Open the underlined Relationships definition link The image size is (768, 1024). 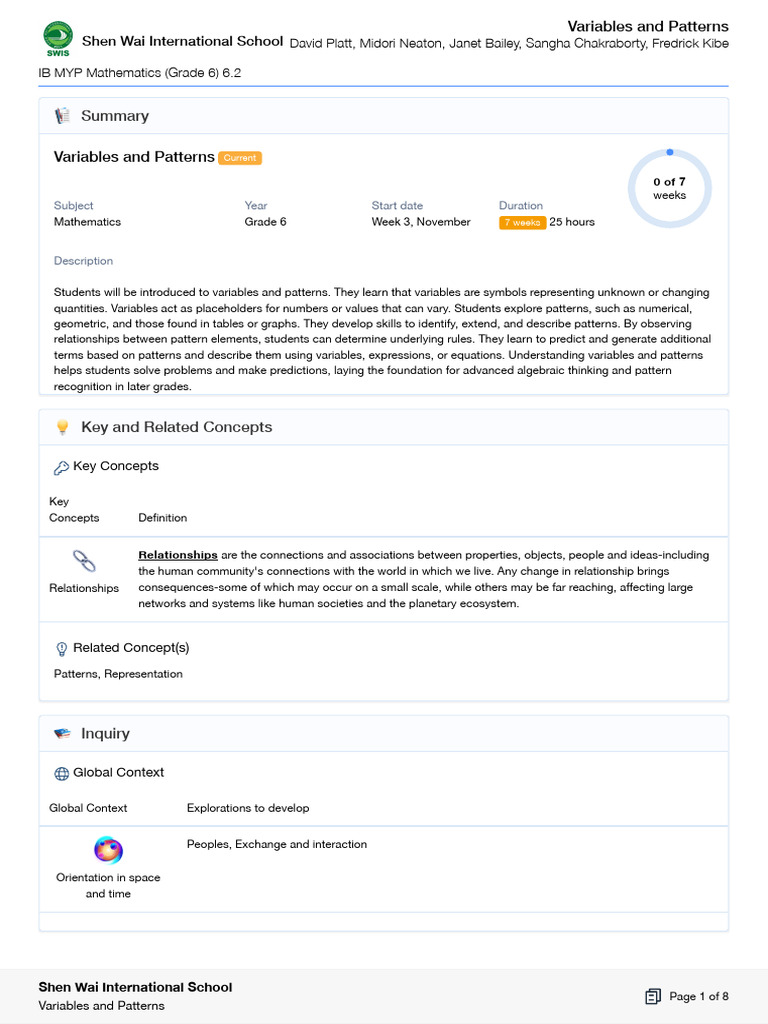point(178,555)
